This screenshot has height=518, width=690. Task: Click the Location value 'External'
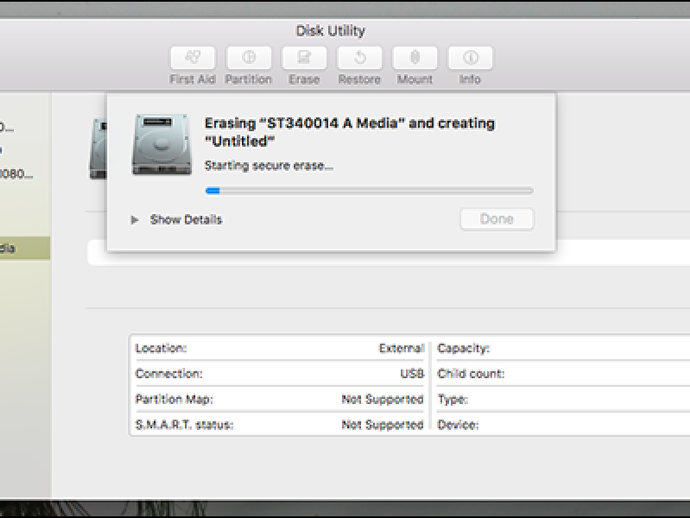click(401, 348)
